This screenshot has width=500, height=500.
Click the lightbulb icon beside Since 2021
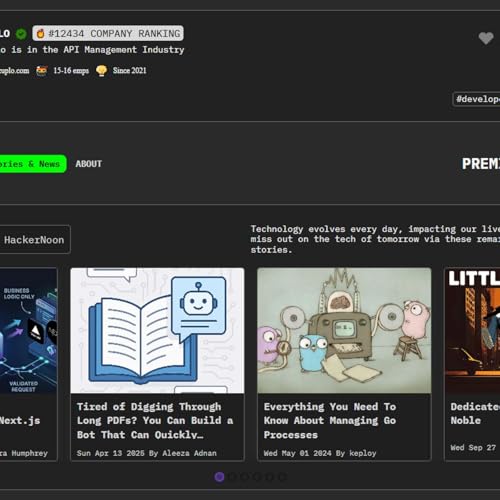102,71
